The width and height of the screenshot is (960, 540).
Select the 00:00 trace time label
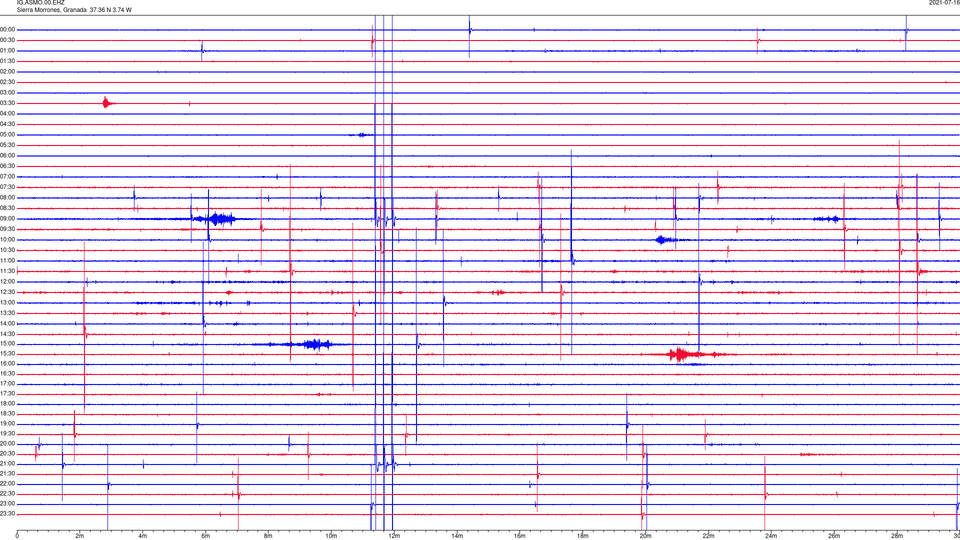pos(8,30)
